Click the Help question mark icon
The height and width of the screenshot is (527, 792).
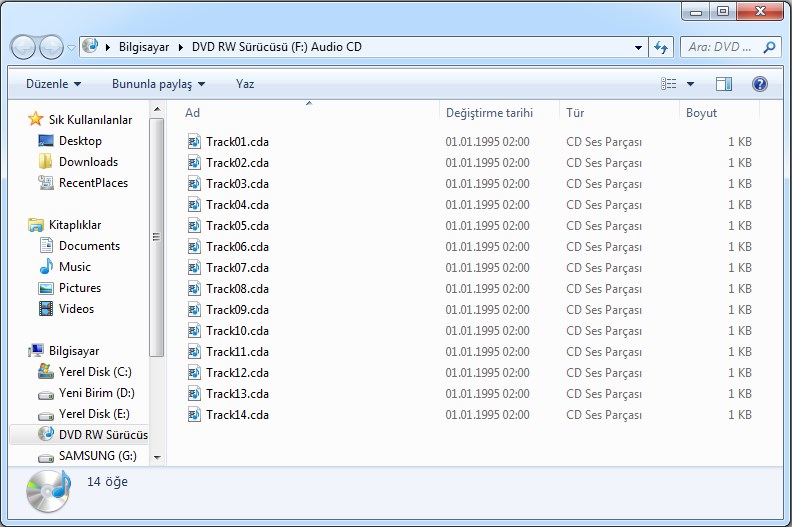click(759, 85)
